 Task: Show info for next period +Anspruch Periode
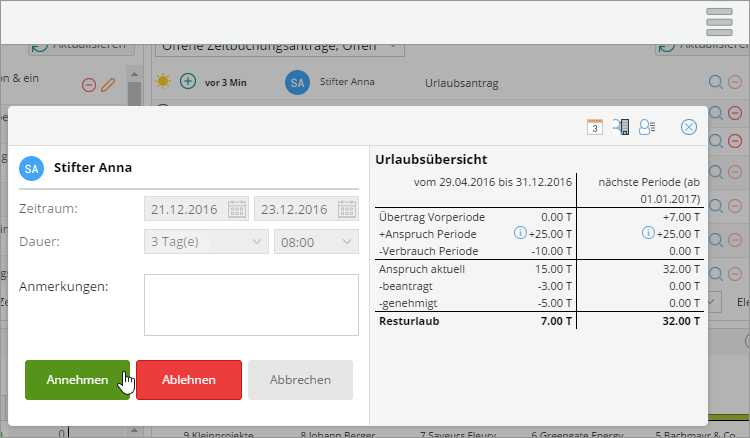(x=648, y=233)
